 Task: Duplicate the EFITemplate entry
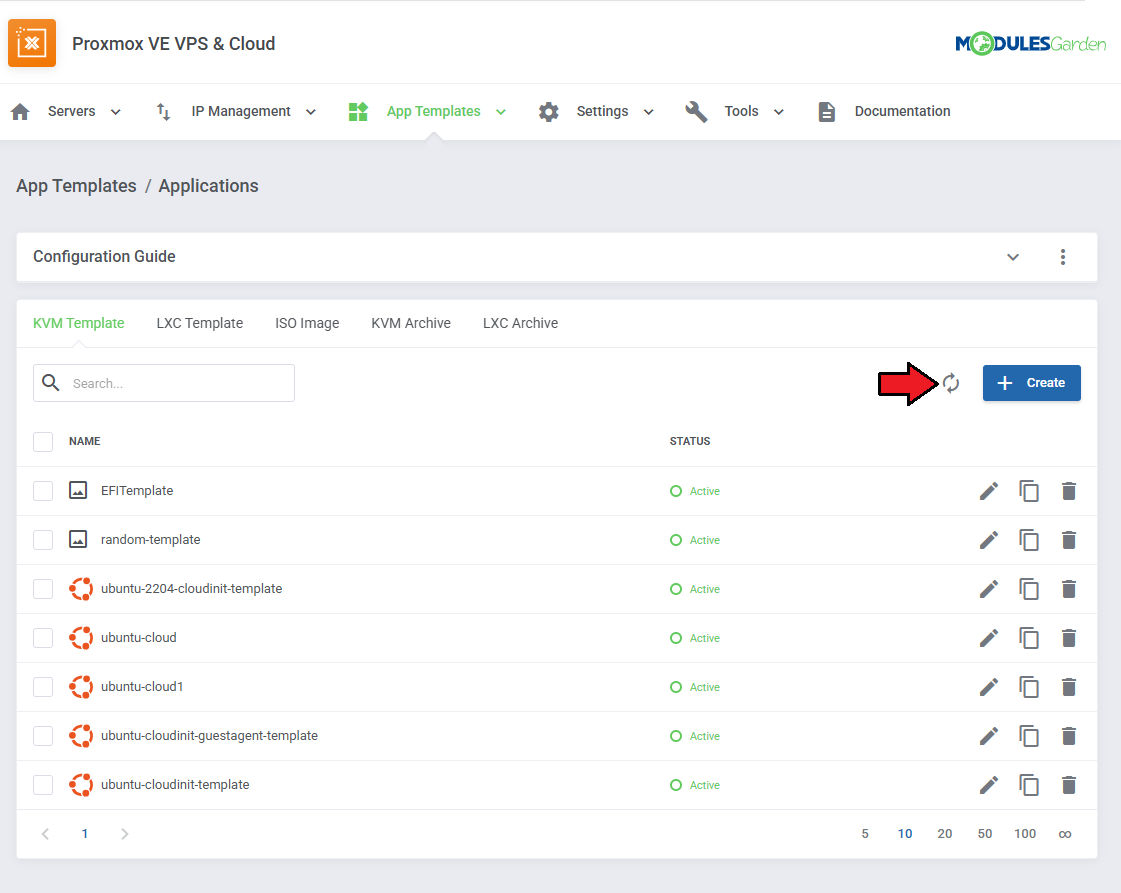[1029, 491]
